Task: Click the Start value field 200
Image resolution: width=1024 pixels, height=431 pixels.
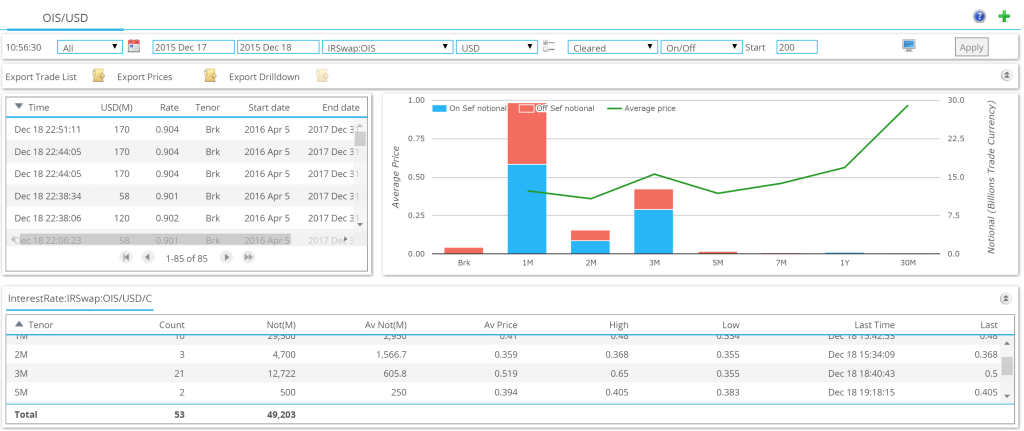Action: 797,47
